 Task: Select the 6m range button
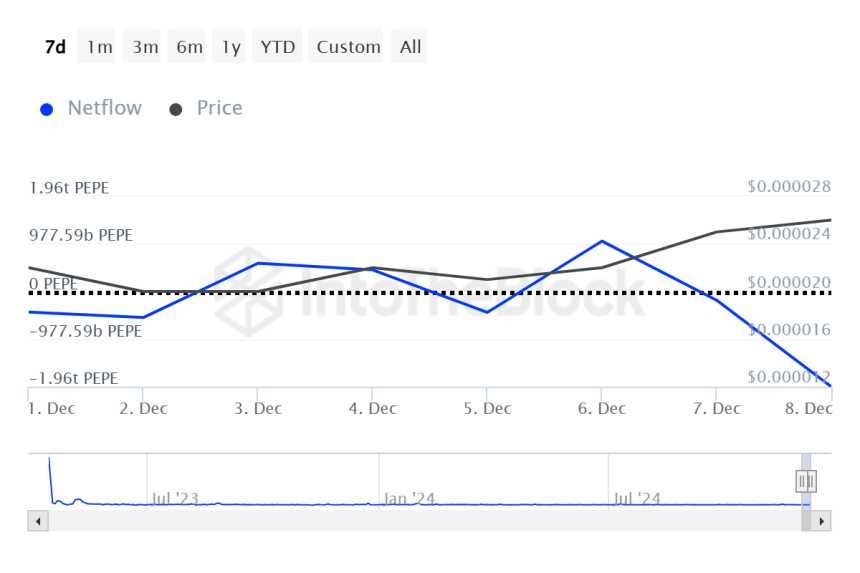(189, 47)
